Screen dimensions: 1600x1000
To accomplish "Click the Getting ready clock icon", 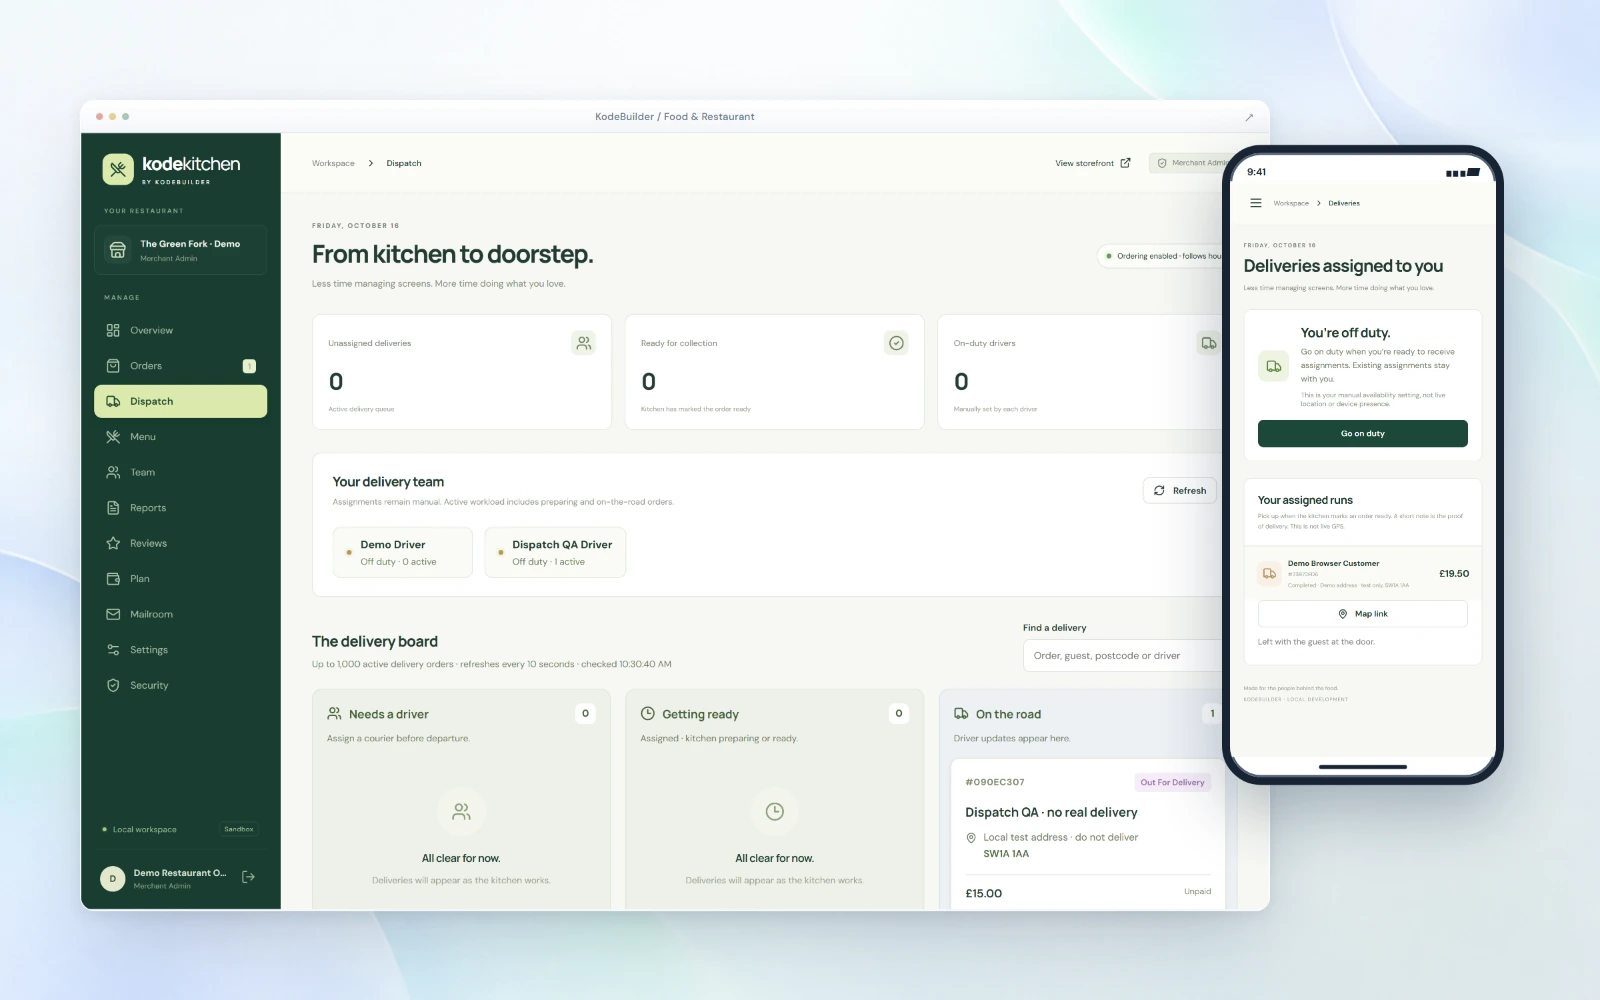I will coord(648,714).
